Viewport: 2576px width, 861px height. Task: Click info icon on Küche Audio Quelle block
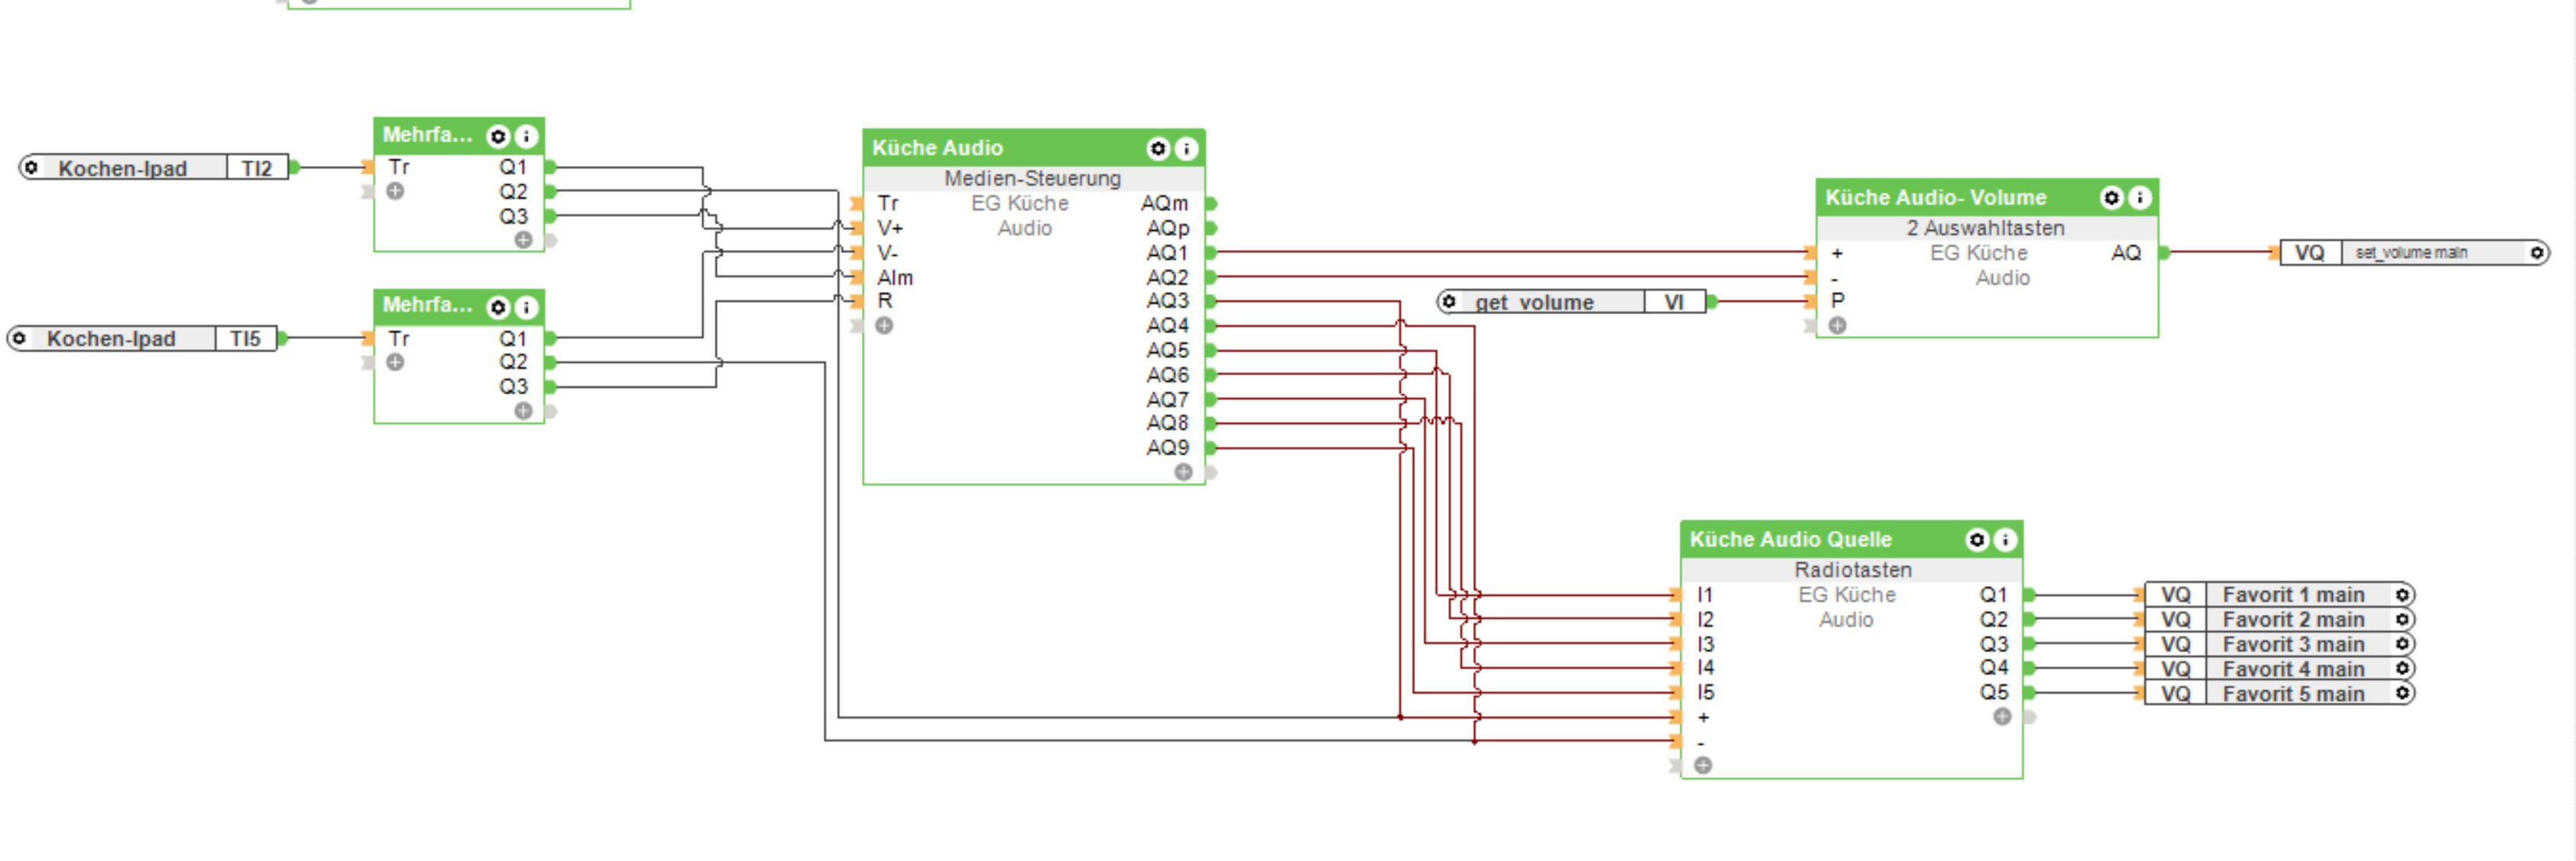(x=2004, y=540)
